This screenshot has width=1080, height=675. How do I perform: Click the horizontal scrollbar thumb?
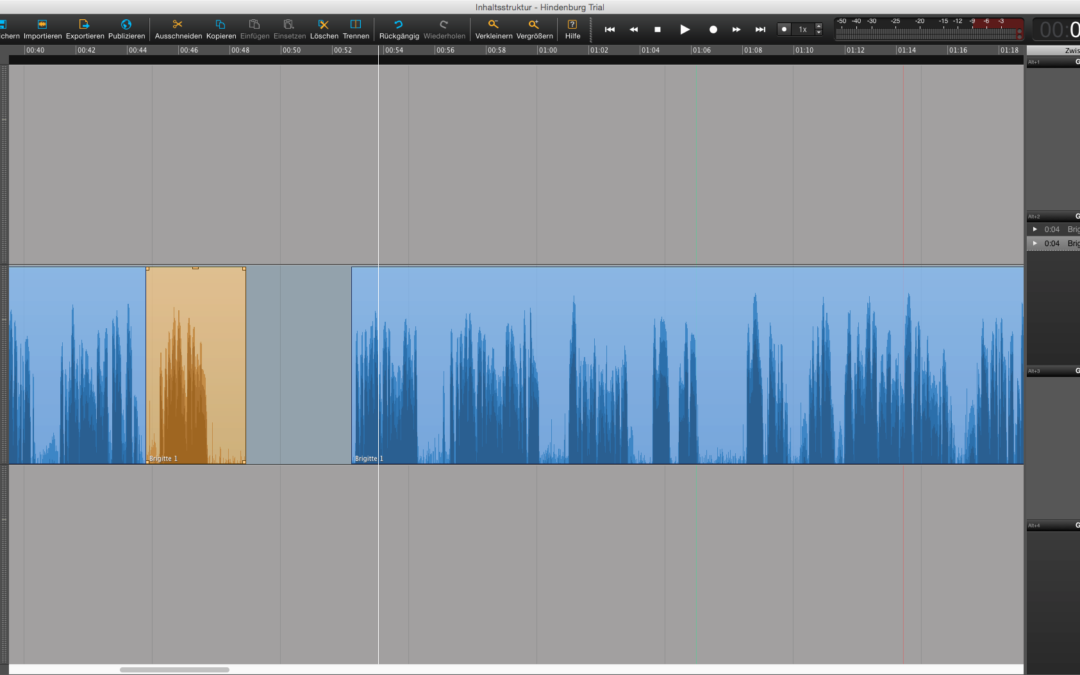(174, 669)
